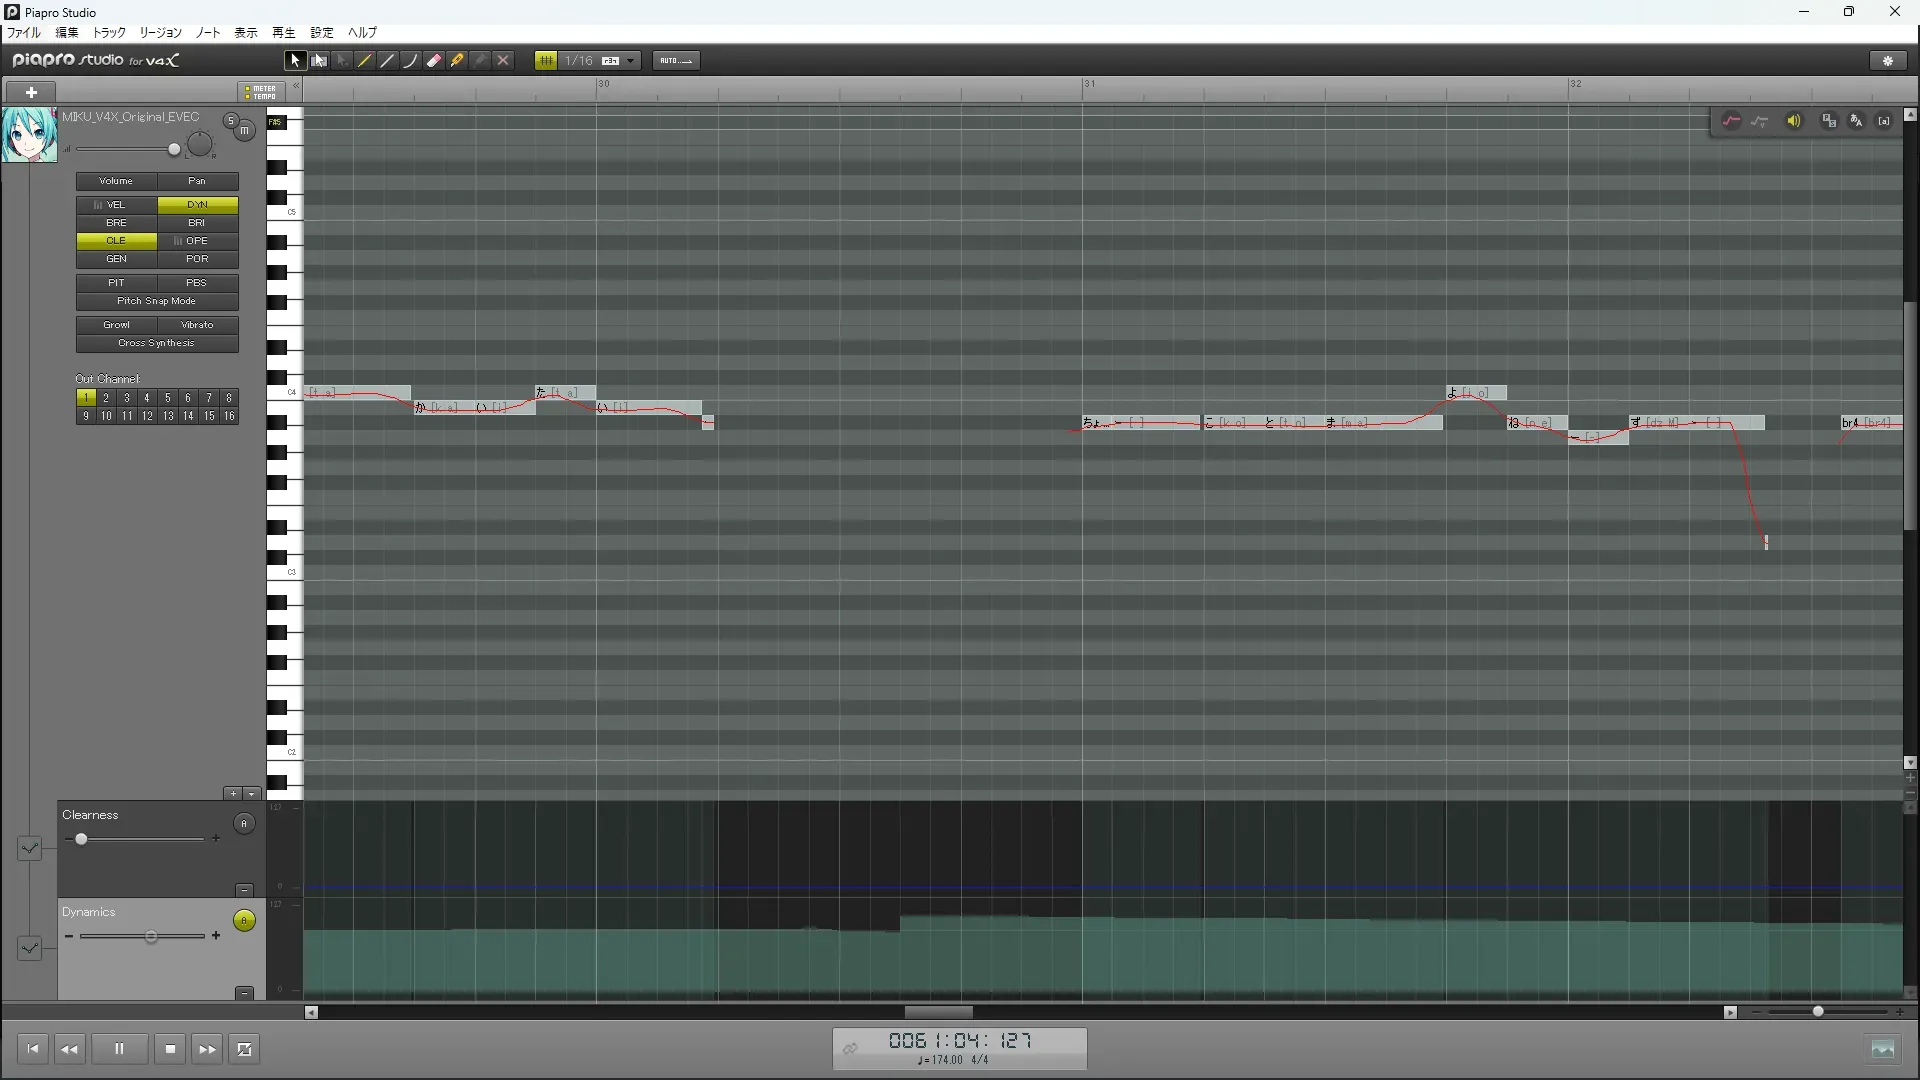Select the arrow pointer tool
This screenshot has width=1920, height=1080.
295,61
